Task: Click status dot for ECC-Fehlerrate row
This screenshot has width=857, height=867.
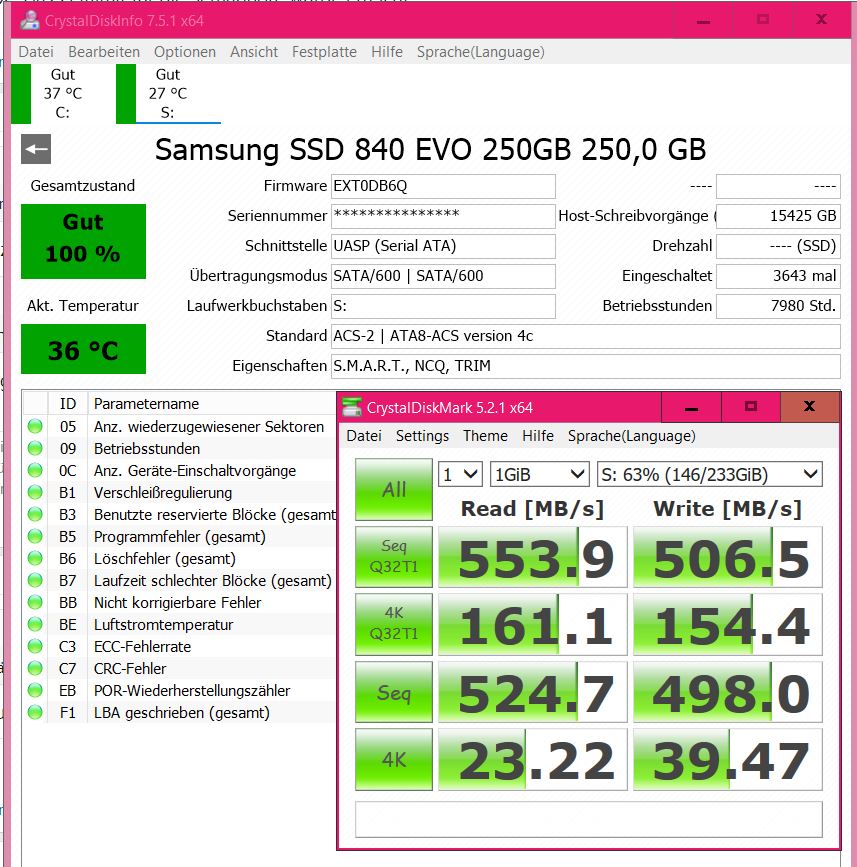Action: pyautogui.click(x=35, y=646)
